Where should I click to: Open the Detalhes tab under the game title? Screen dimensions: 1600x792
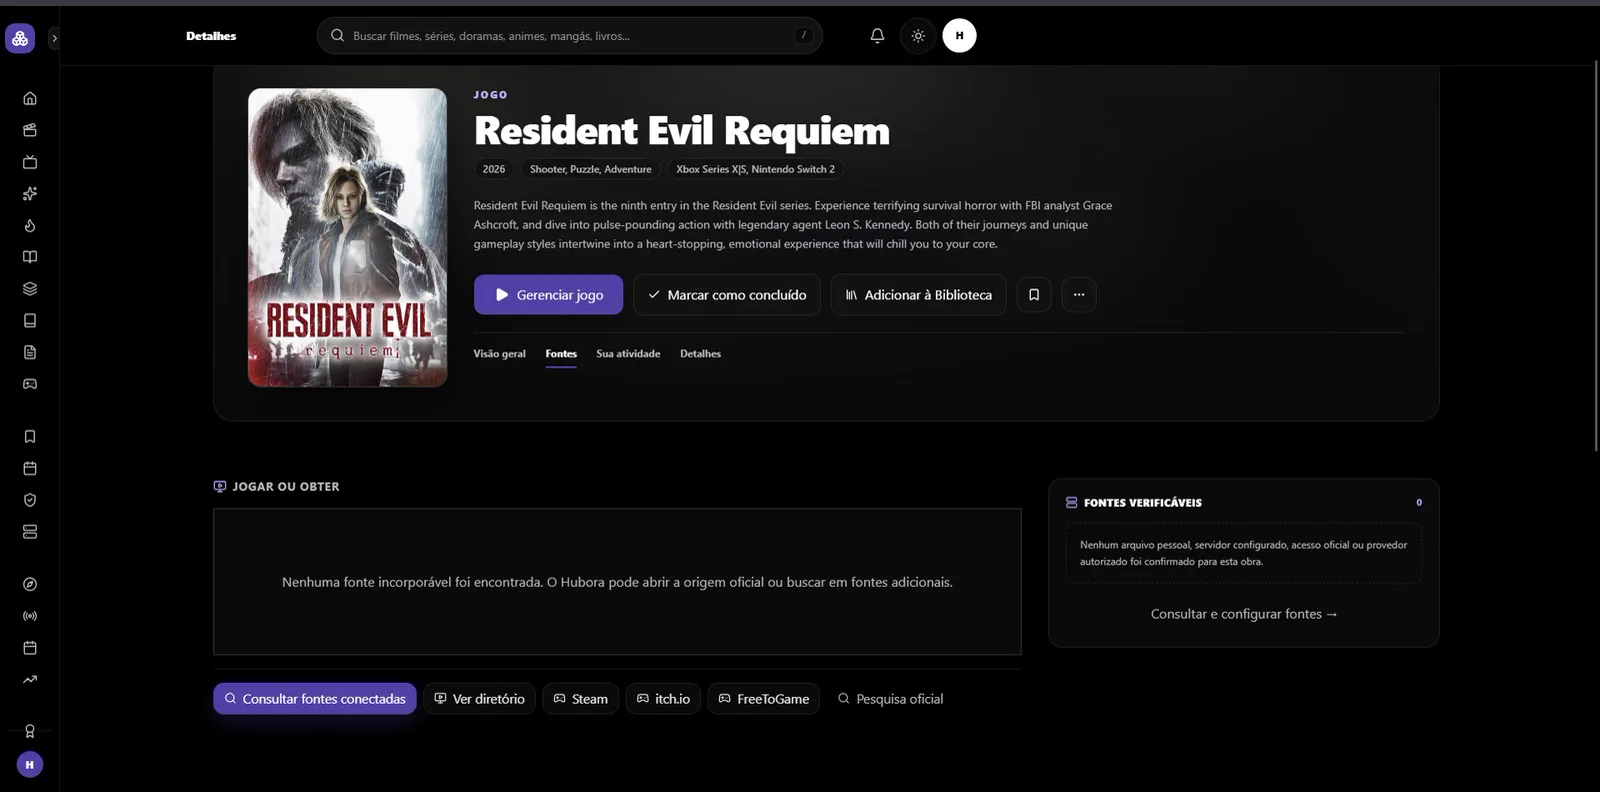pyautogui.click(x=700, y=354)
